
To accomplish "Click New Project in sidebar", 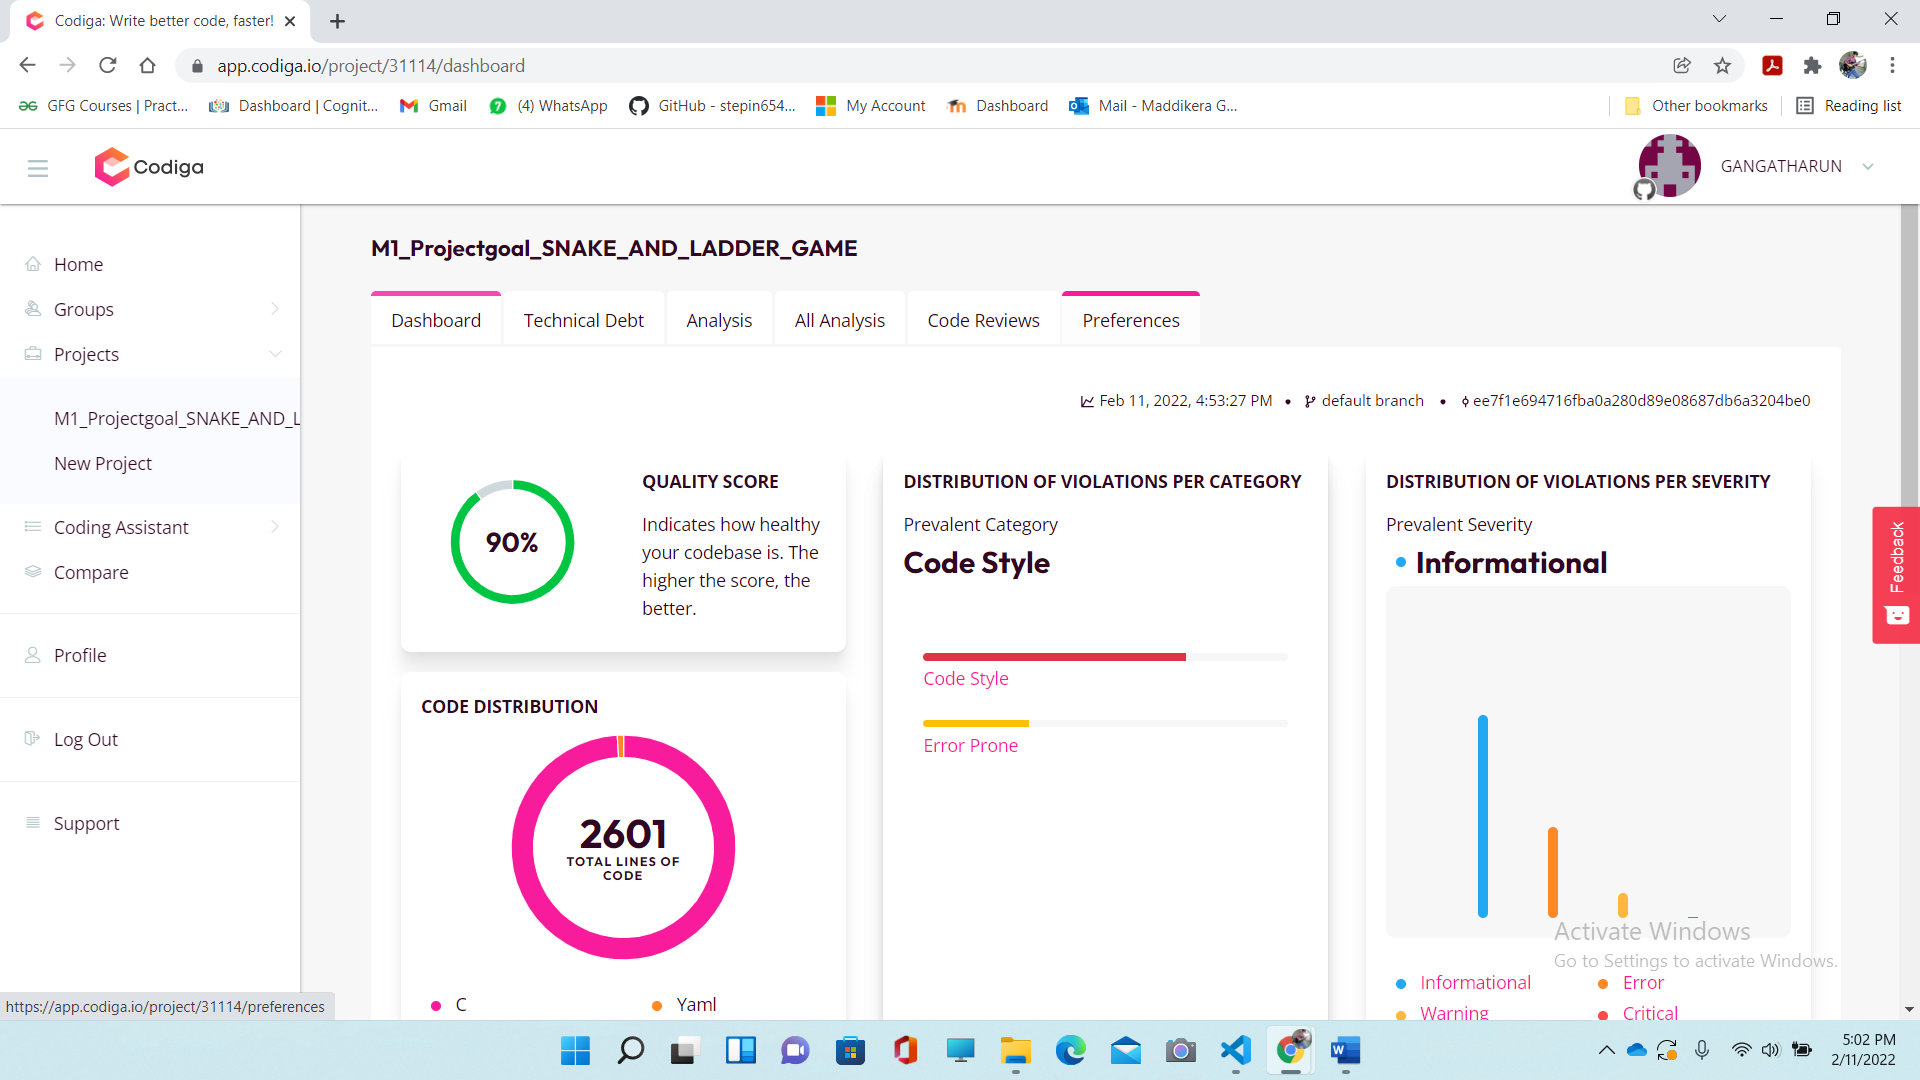I will click(103, 463).
